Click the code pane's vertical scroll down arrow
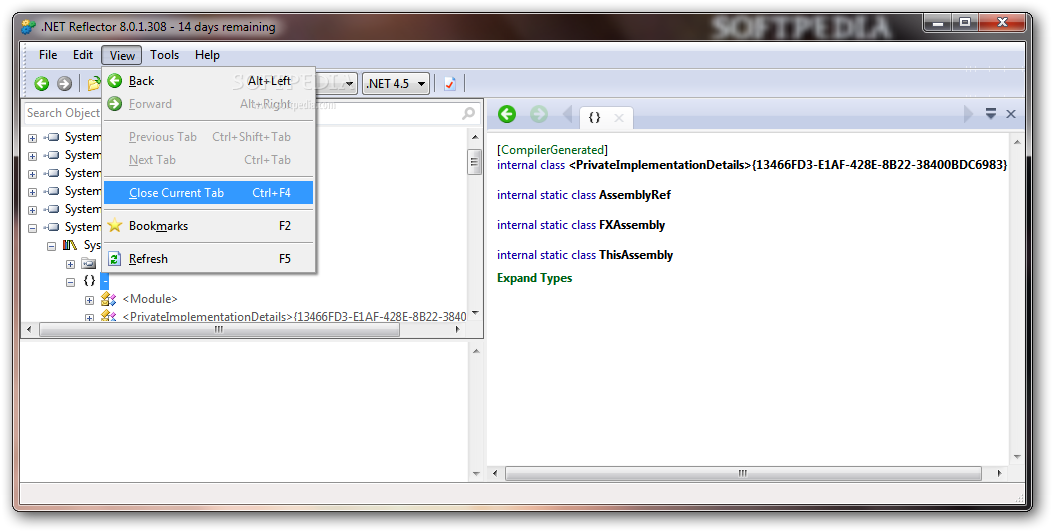Image resolution: width=1053 pixels, height=532 pixels. click(1017, 457)
